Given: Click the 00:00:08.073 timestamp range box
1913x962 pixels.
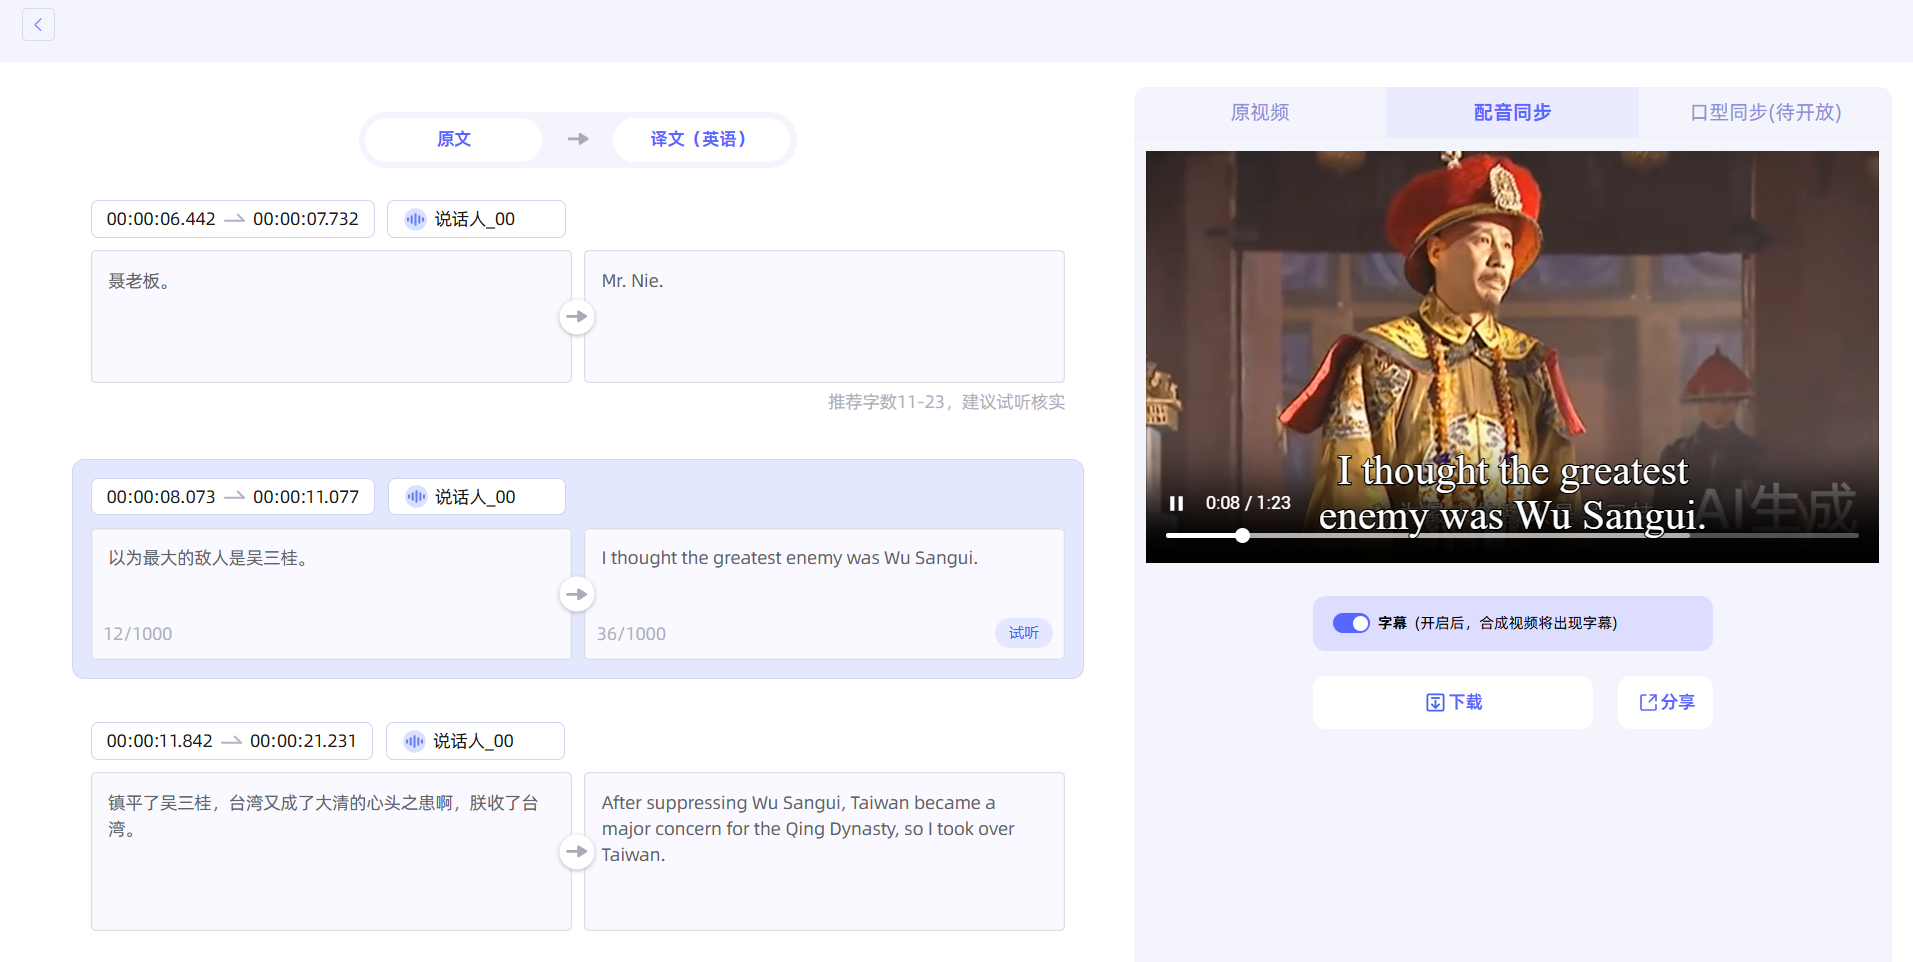Looking at the screenshot, I should point(232,497).
